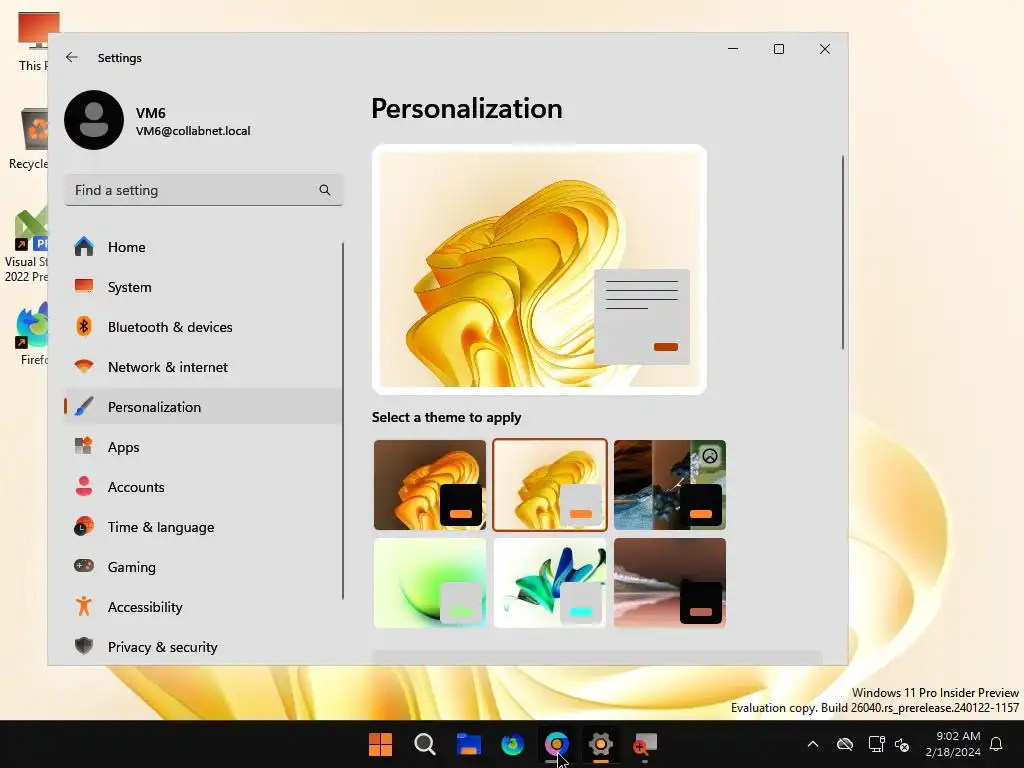Focus the Find a setting search box
Screen dimensions: 1024x768
[204, 190]
